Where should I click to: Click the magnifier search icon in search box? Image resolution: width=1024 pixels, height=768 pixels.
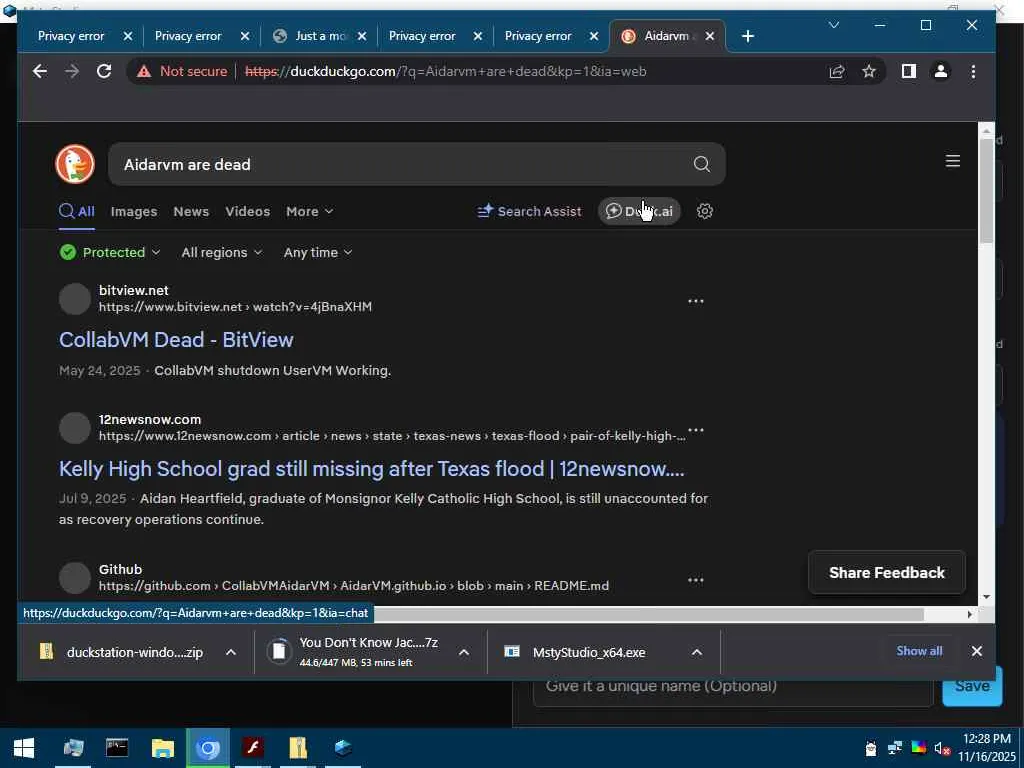[701, 164]
